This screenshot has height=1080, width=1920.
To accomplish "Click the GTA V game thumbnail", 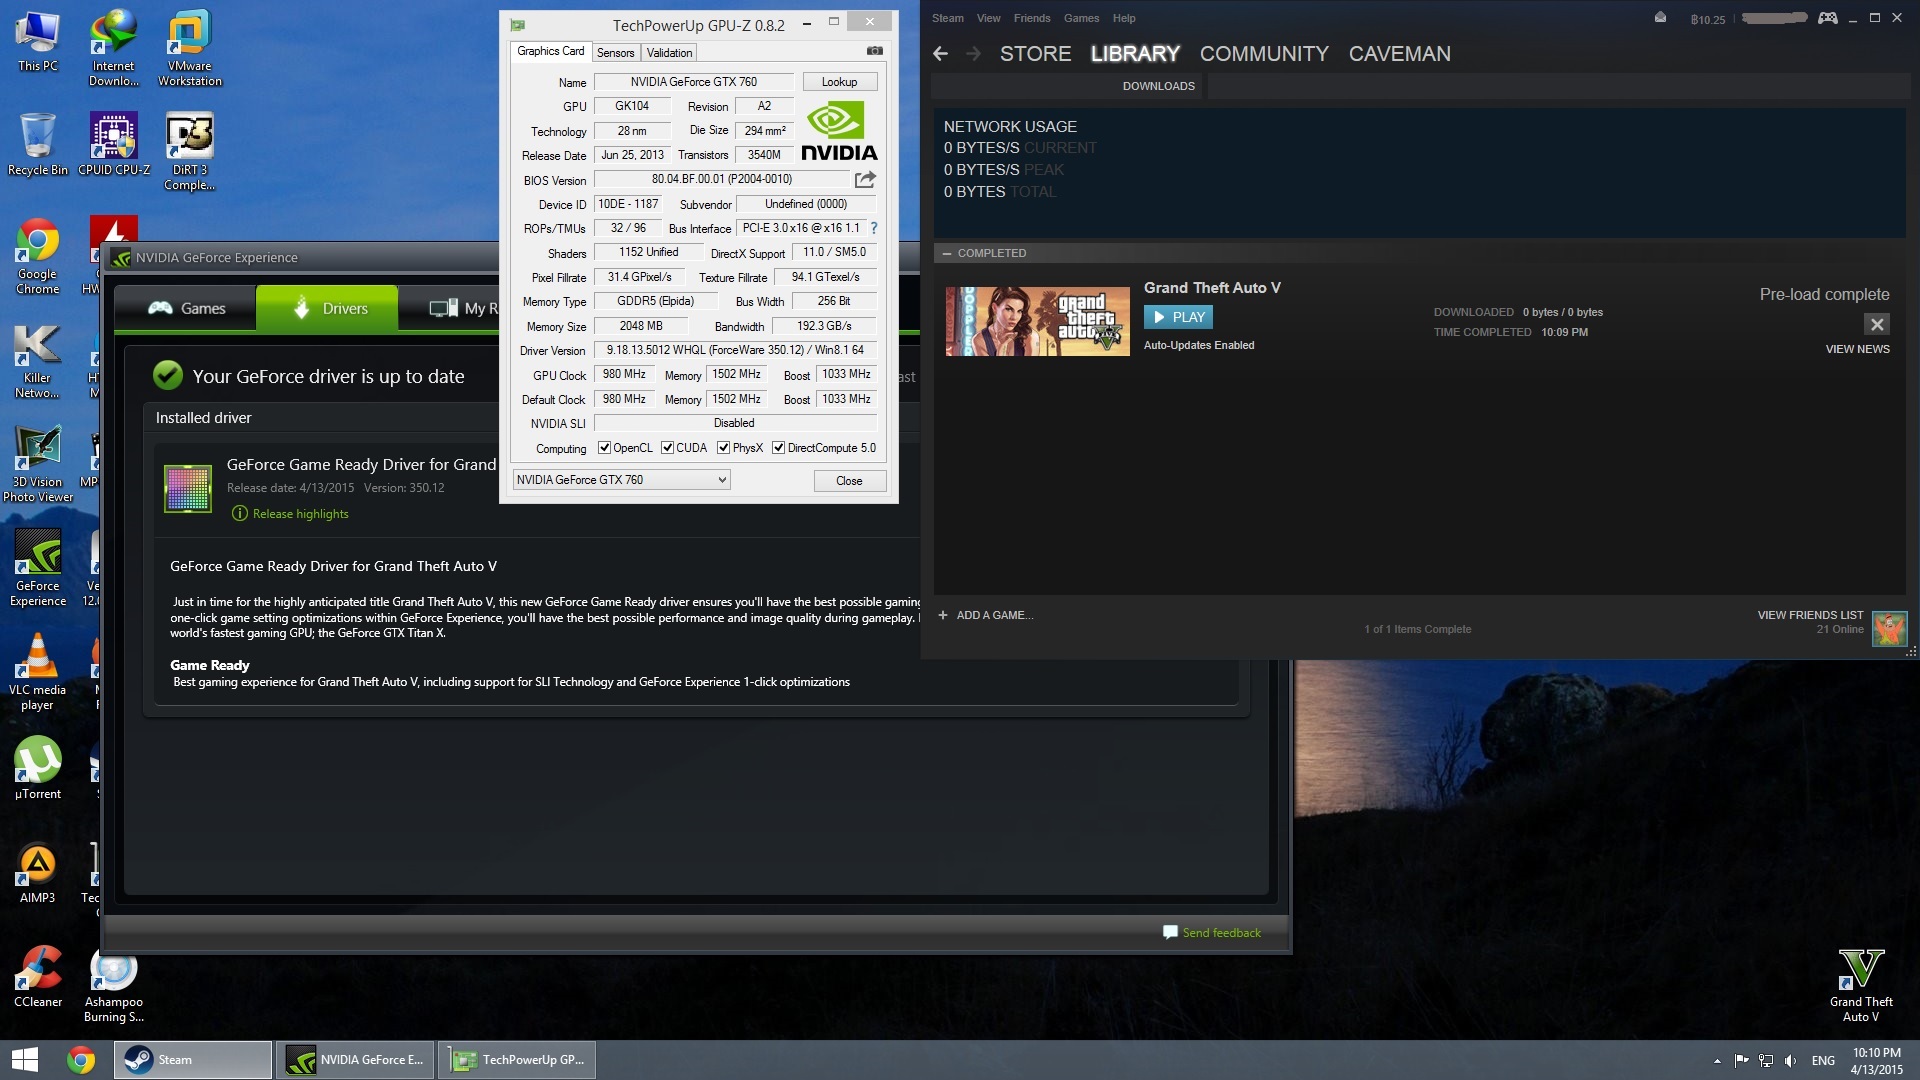I will click(1037, 321).
